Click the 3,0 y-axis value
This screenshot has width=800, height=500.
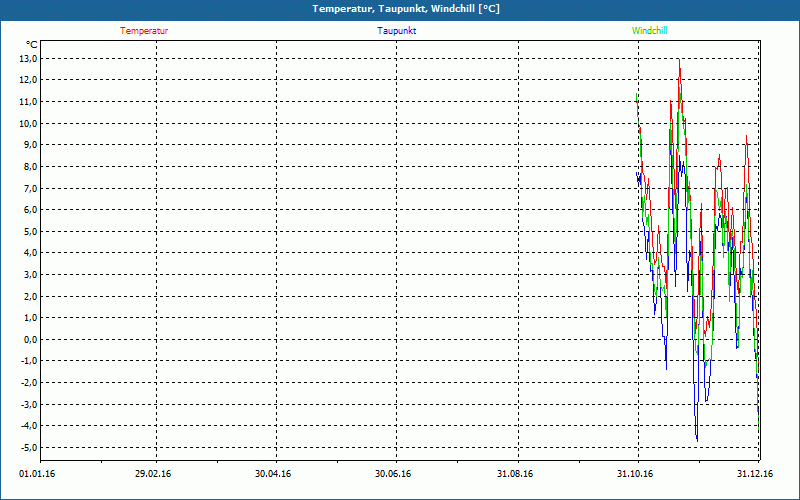click(x=31, y=274)
